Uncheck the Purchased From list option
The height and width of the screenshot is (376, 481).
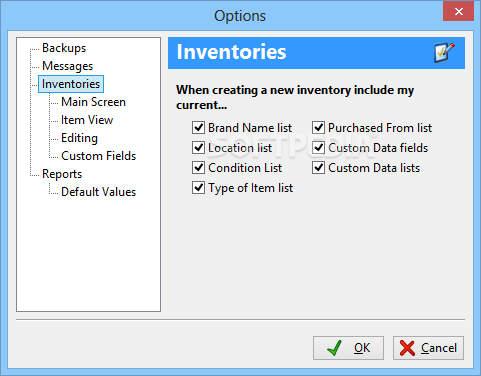(x=318, y=128)
